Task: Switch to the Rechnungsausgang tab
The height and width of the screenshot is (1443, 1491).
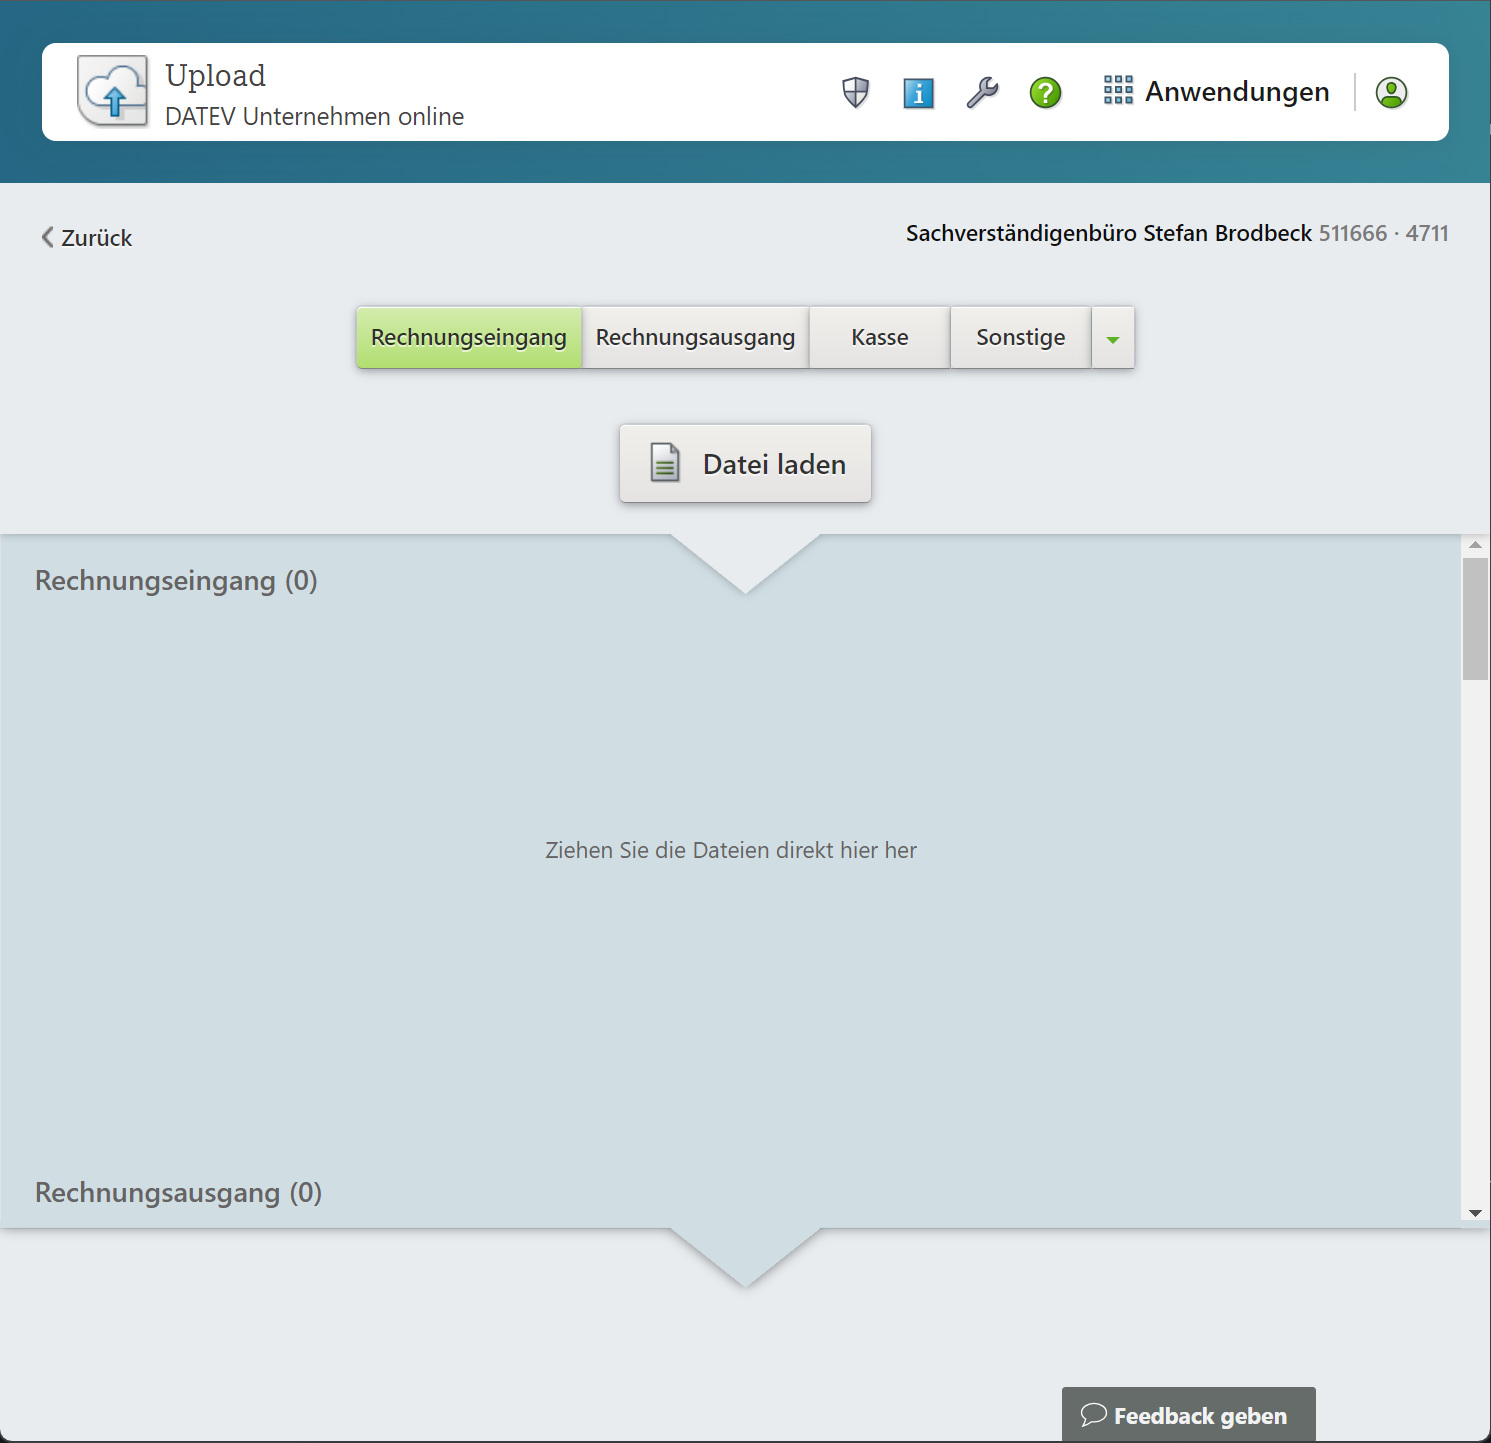Action: point(696,337)
